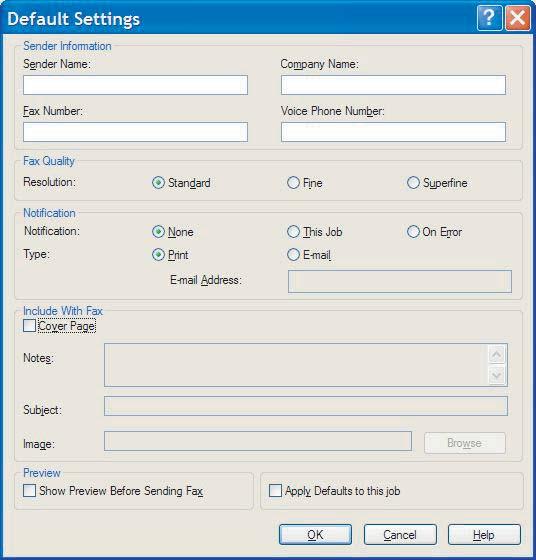Check Apply Defaults to this job

[275, 491]
